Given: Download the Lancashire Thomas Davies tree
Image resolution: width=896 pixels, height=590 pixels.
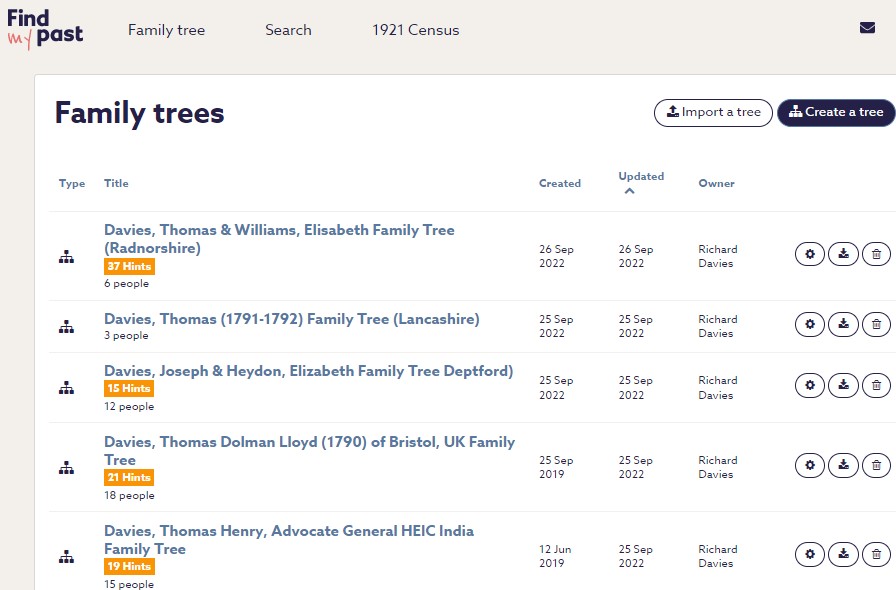Looking at the screenshot, I should 843,324.
